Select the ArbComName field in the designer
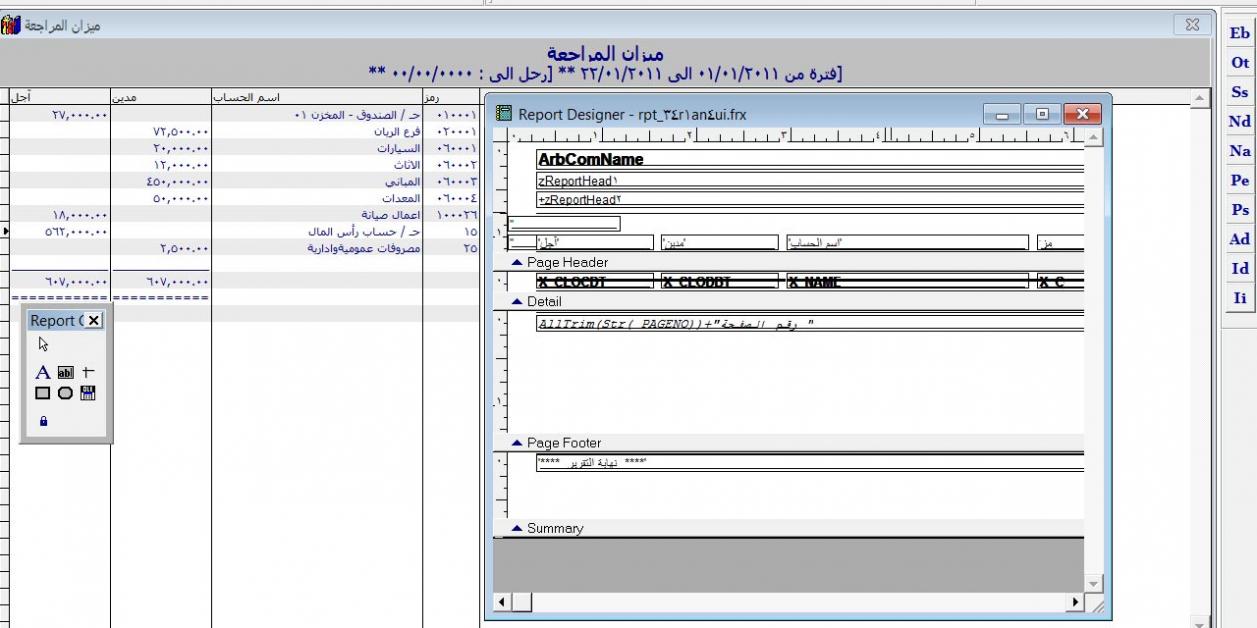Viewport: 1257px width, 628px height. click(x=811, y=159)
